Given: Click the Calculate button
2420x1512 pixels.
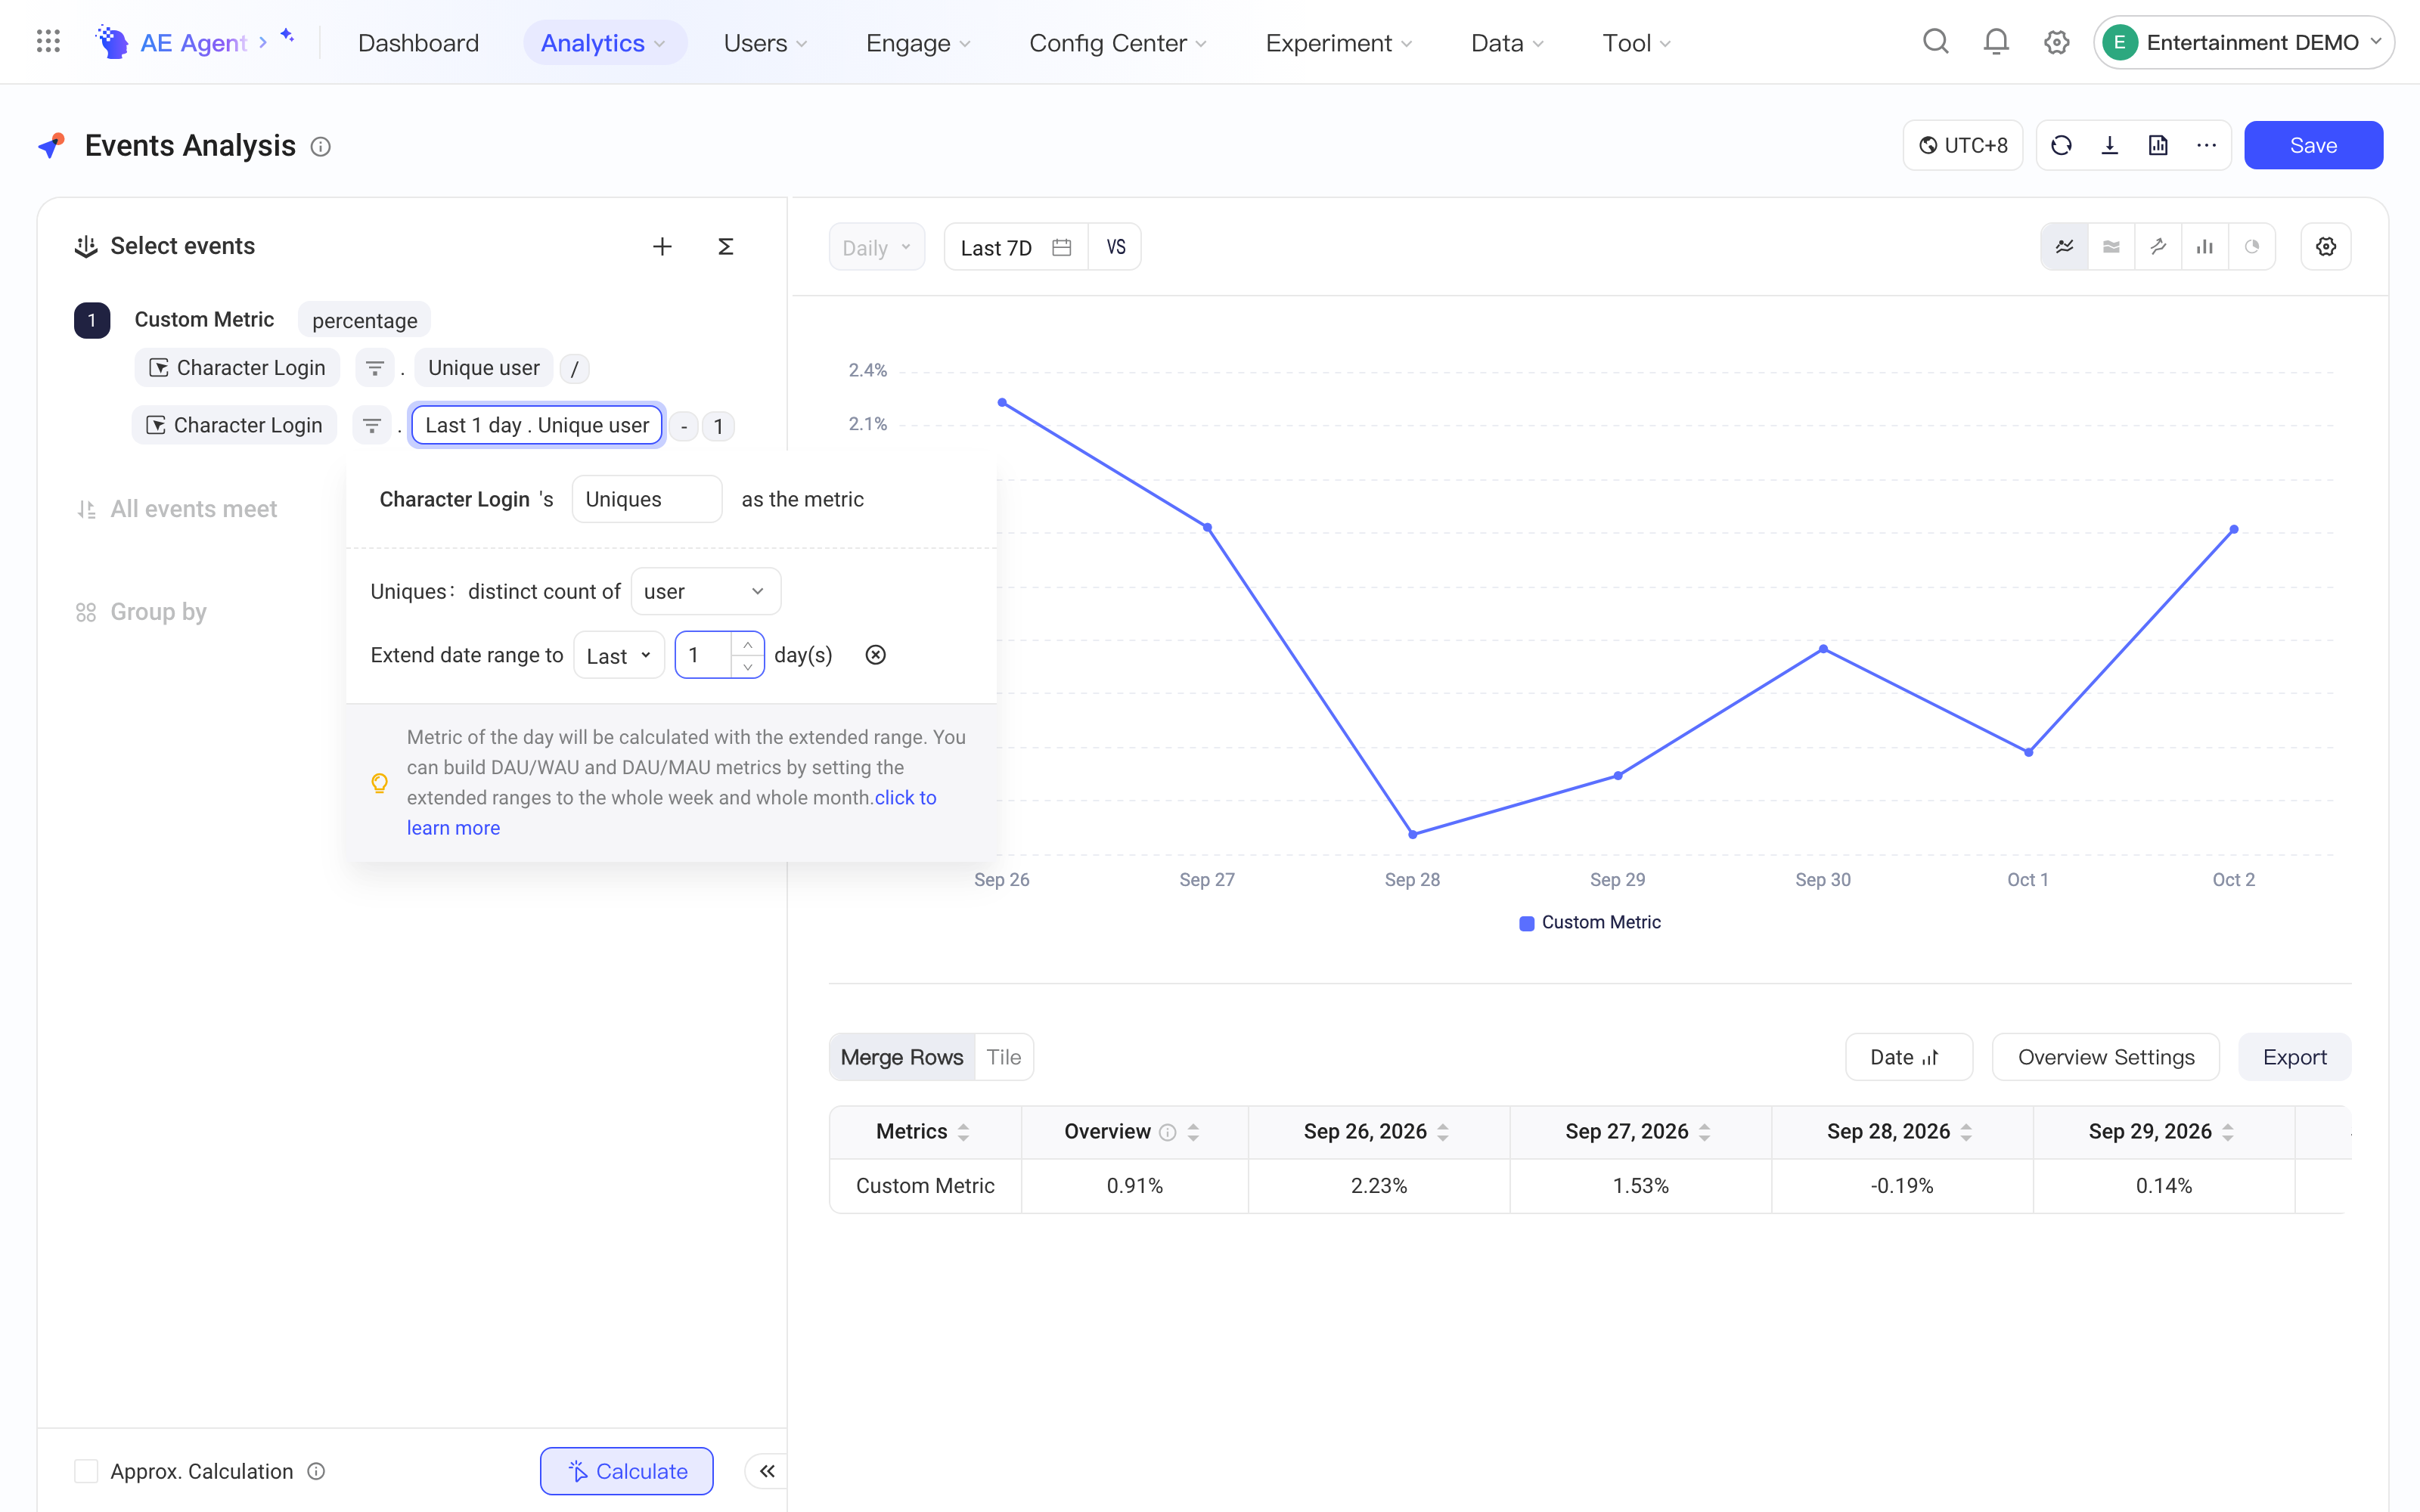Looking at the screenshot, I should click(627, 1471).
